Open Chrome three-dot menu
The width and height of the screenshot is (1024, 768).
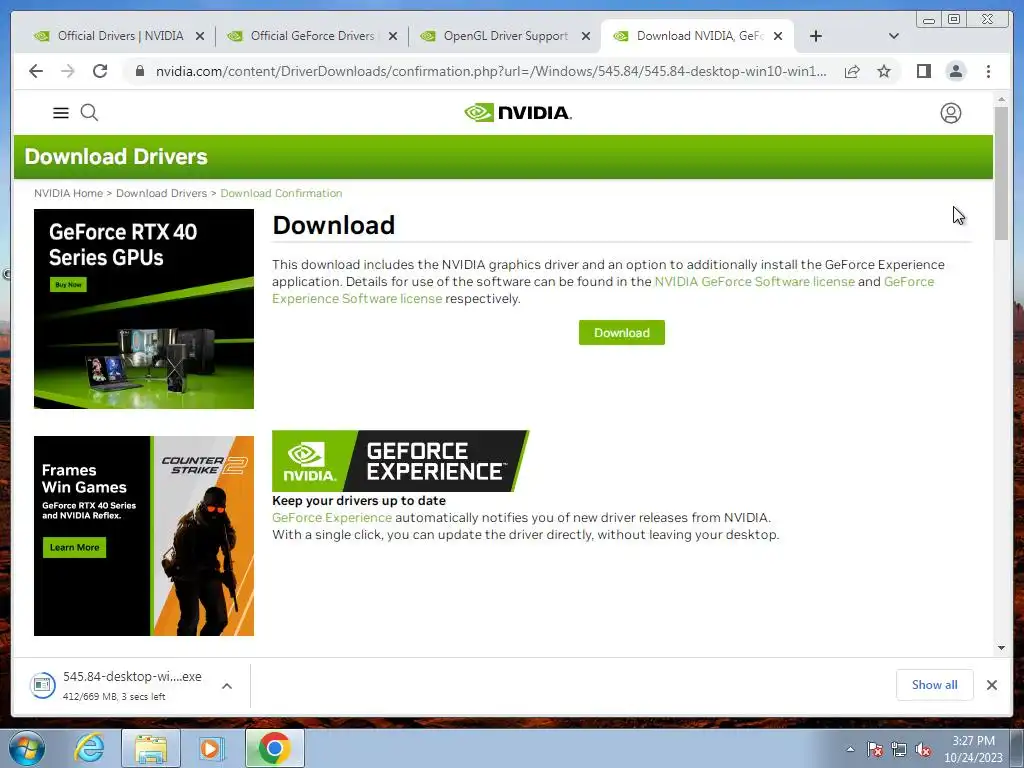click(x=988, y=71)
